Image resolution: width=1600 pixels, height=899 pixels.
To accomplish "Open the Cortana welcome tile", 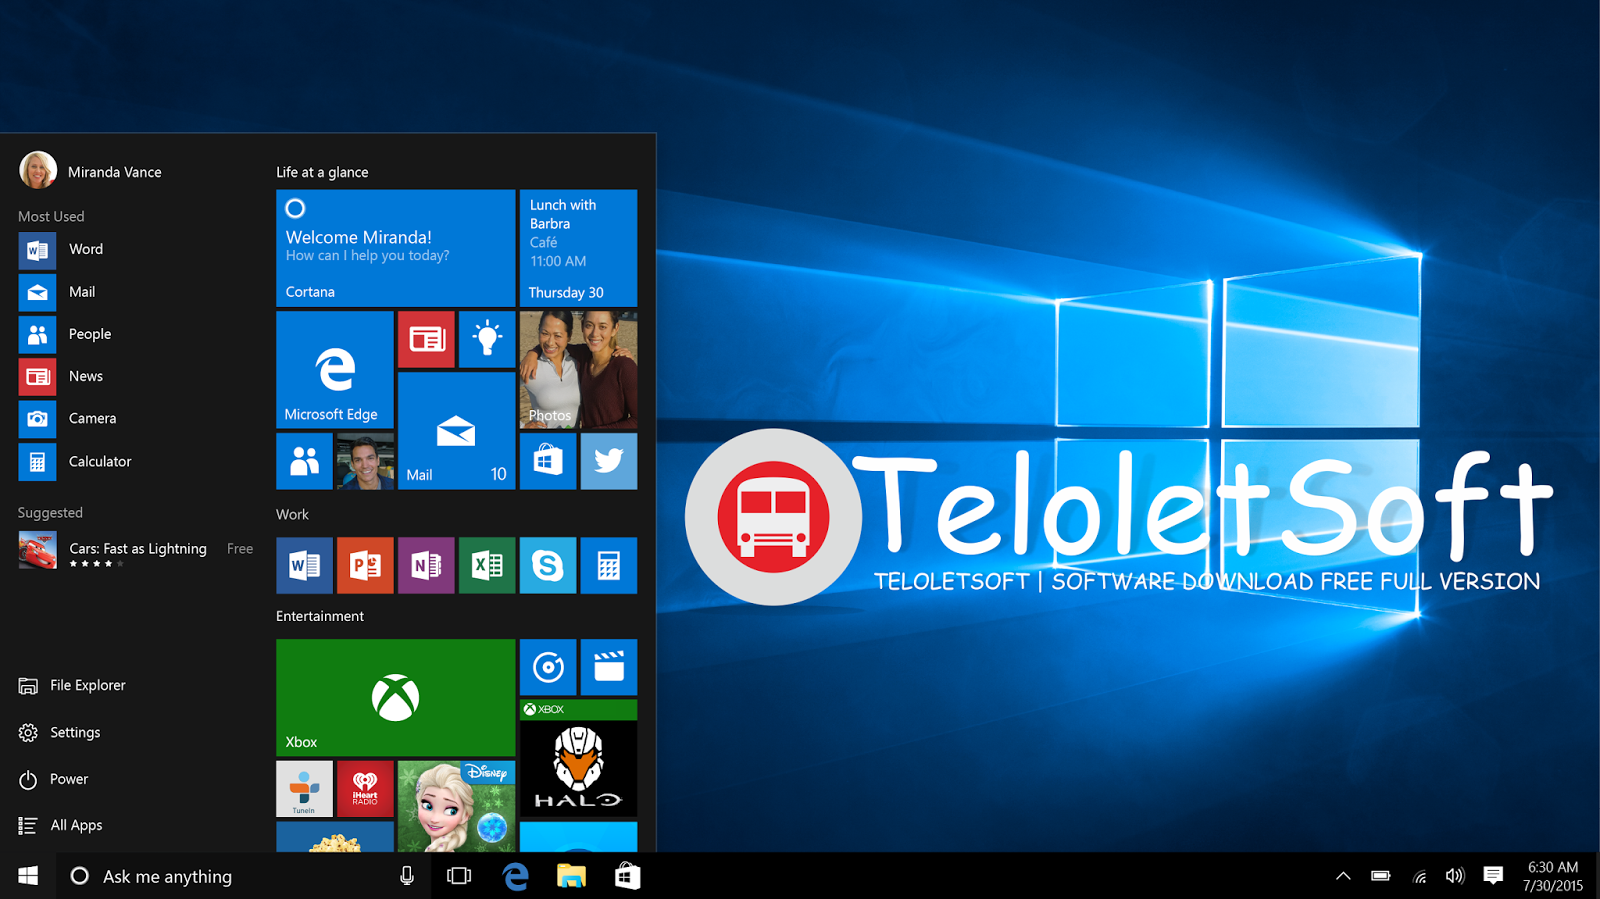I will click(395, 248).
